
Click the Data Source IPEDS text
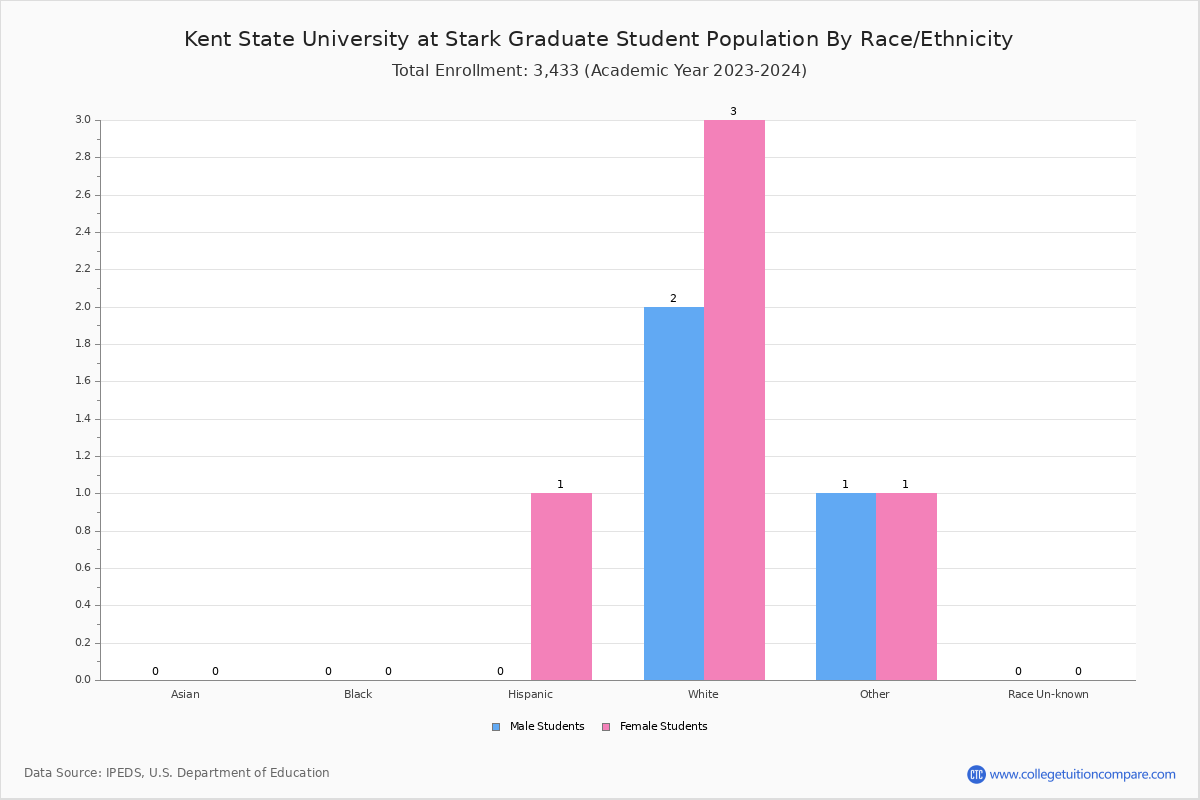pyautogui.click(x=177, y=773)
